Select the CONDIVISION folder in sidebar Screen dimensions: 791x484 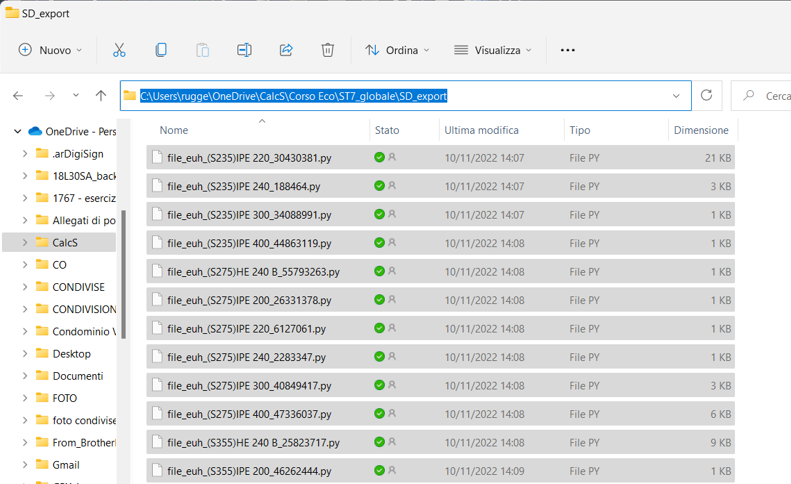click(84, 309)
